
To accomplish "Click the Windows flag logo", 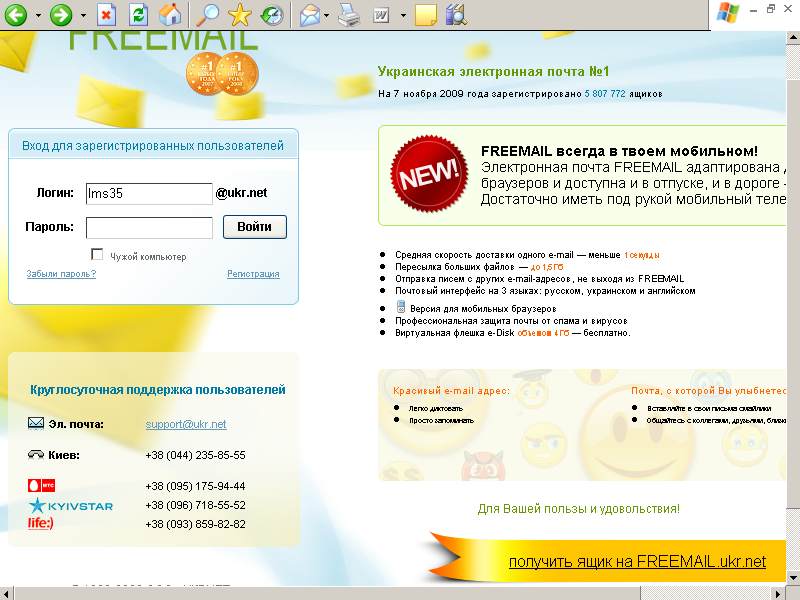I will coord(728,12).
